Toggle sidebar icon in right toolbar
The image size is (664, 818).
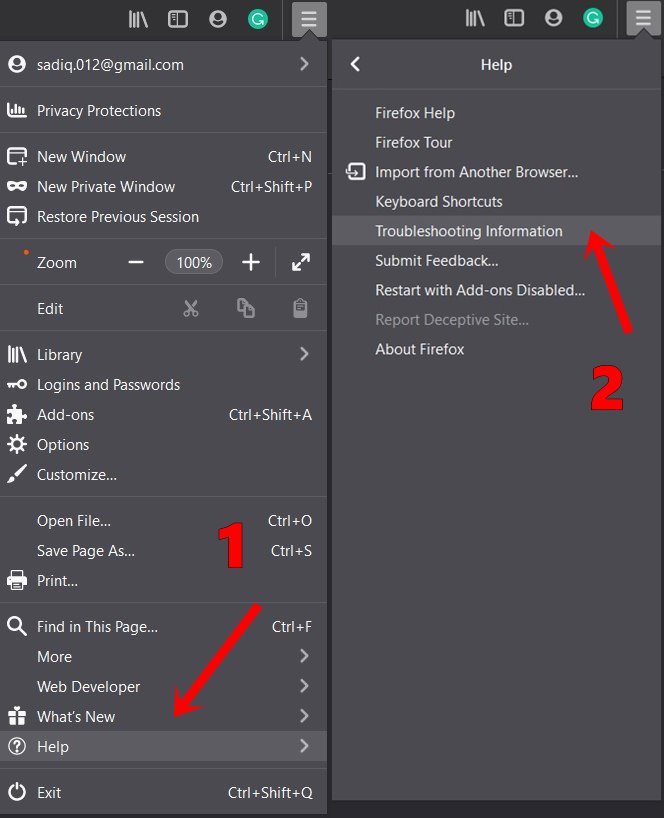[514, 18]
